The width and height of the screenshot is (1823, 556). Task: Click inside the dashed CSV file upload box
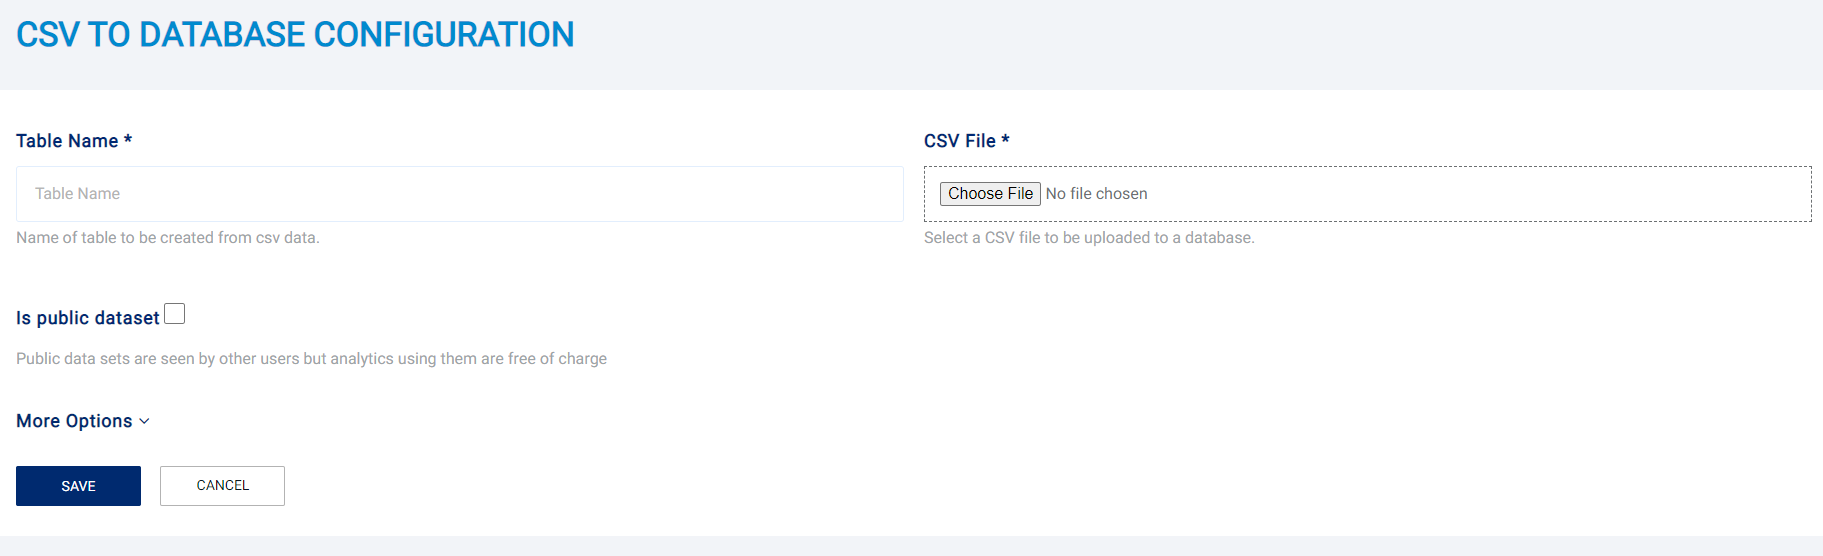tap(1367, 194)
